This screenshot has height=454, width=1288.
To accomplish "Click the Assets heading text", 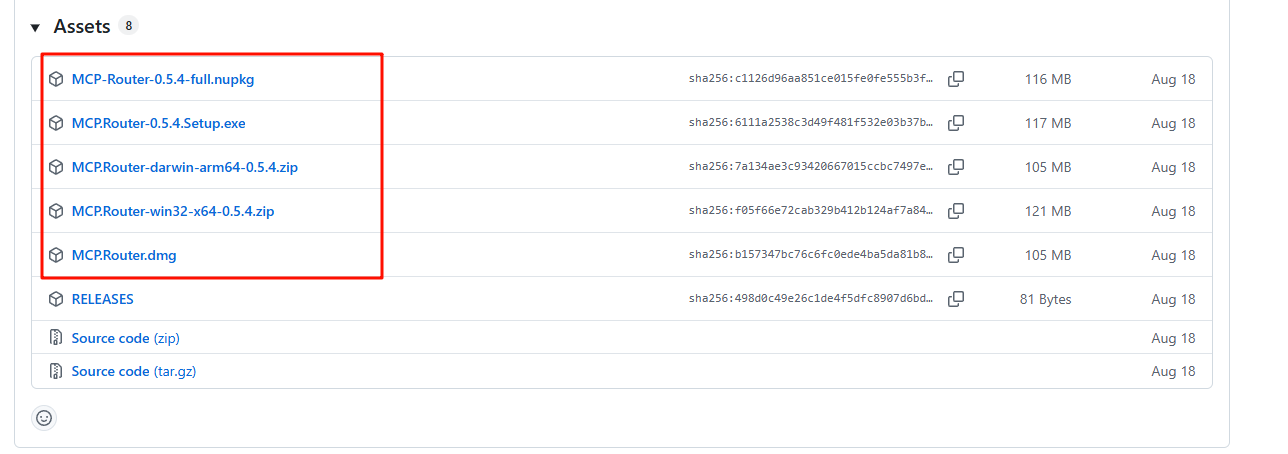I will click(x=82, y=27).
